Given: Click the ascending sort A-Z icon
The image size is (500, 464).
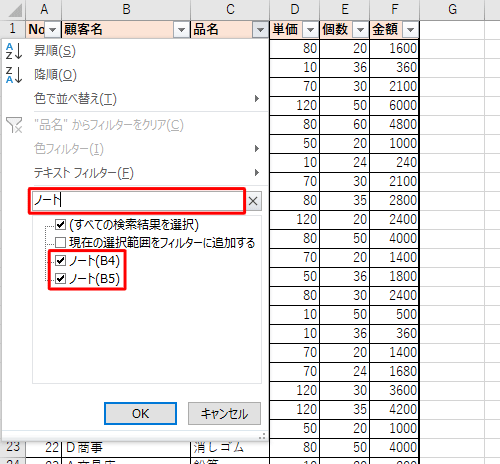Looking at the screenshot, I should pyautogui.click(x=14, y=51).
